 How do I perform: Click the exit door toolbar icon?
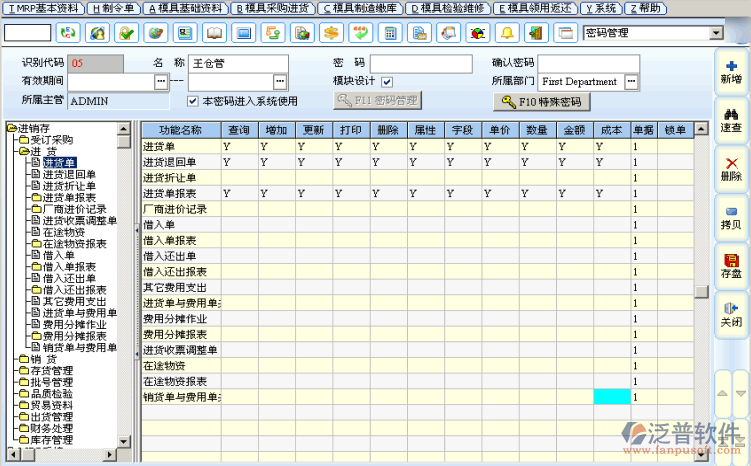coord(535,33)
